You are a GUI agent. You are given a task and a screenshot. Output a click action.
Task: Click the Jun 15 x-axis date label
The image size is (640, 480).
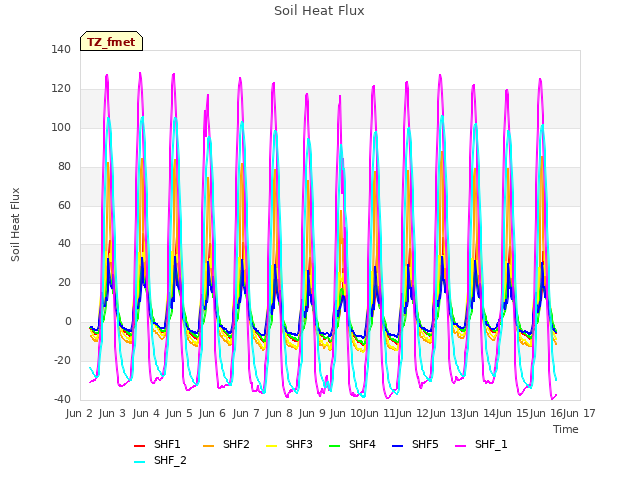tap(512, 413)
